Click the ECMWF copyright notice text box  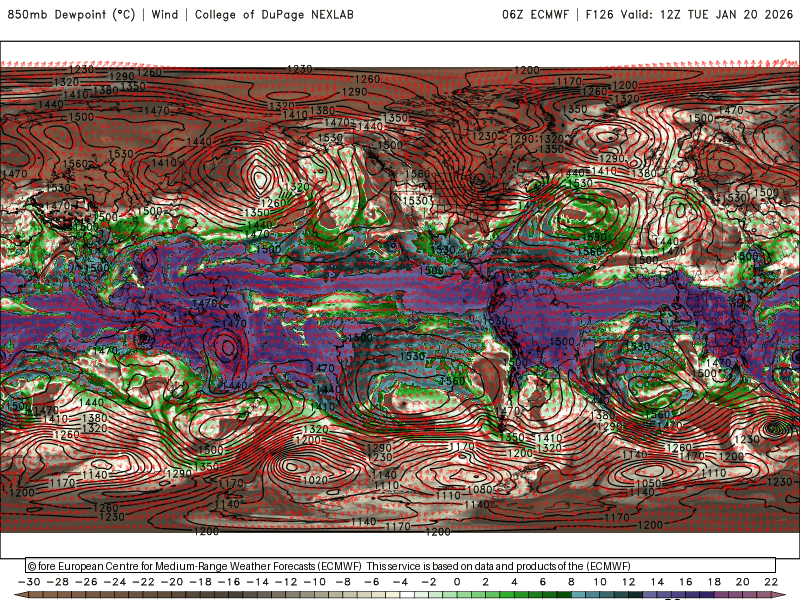pyautogui.click(x=401, y=565)
